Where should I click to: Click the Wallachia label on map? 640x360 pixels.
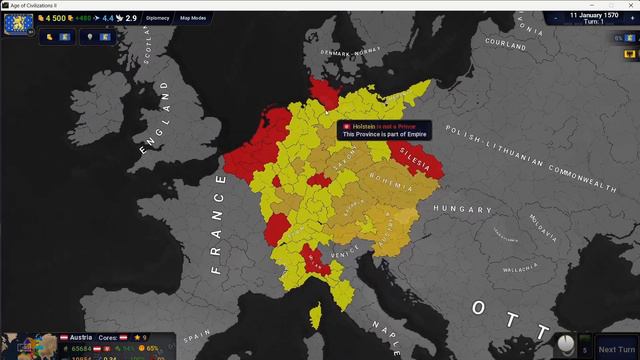tap(520, 268)
